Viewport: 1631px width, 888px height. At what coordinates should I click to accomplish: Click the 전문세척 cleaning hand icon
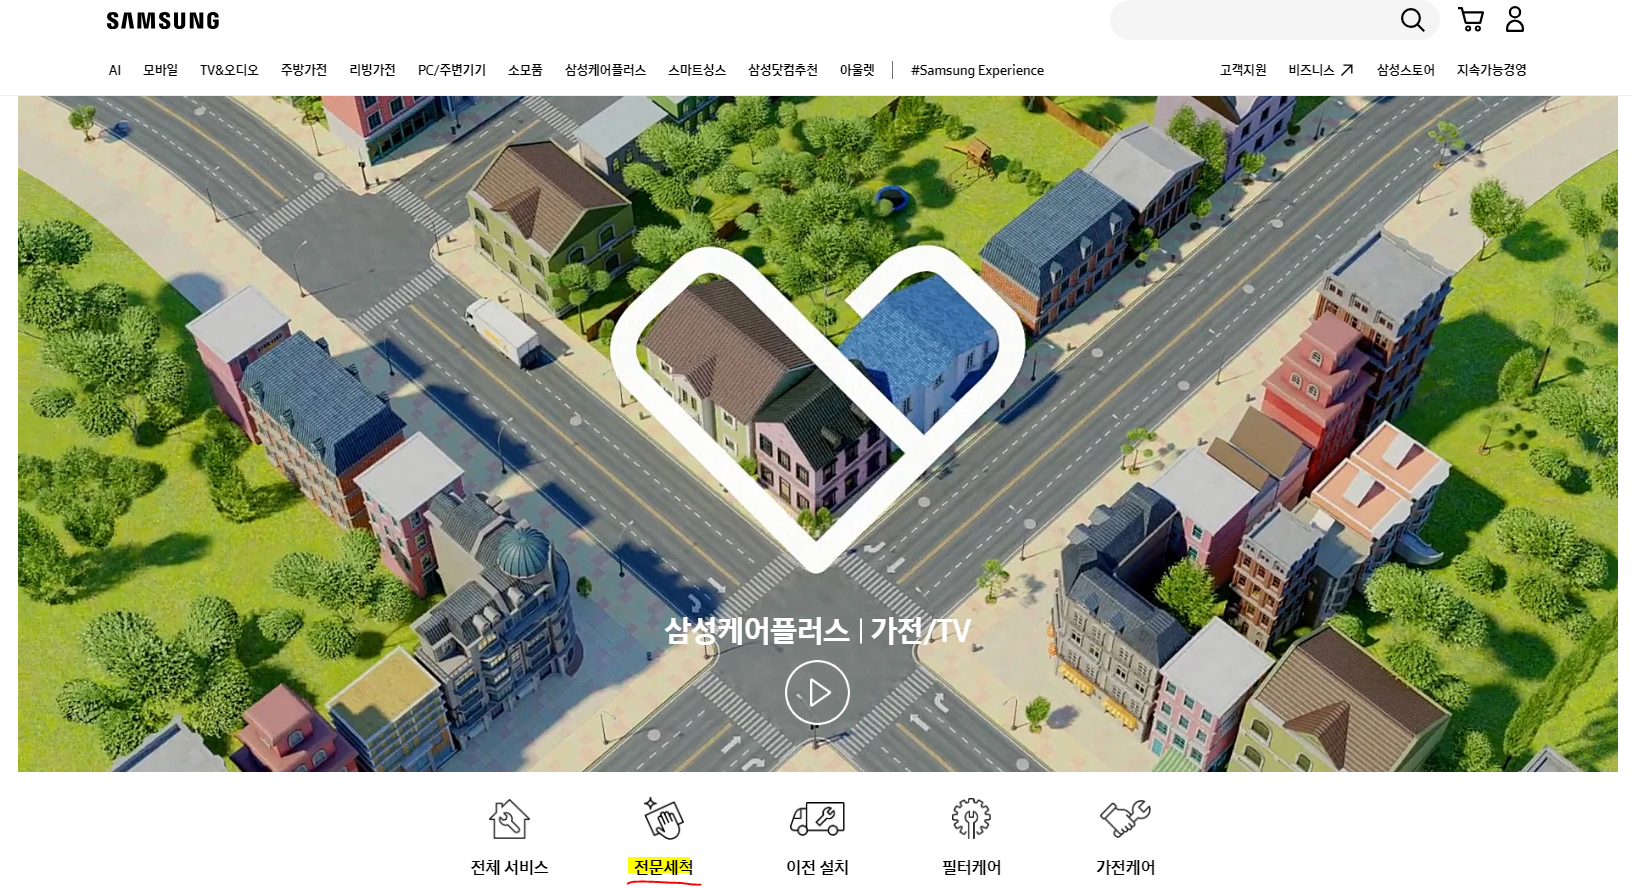click(x=663, y=818)
